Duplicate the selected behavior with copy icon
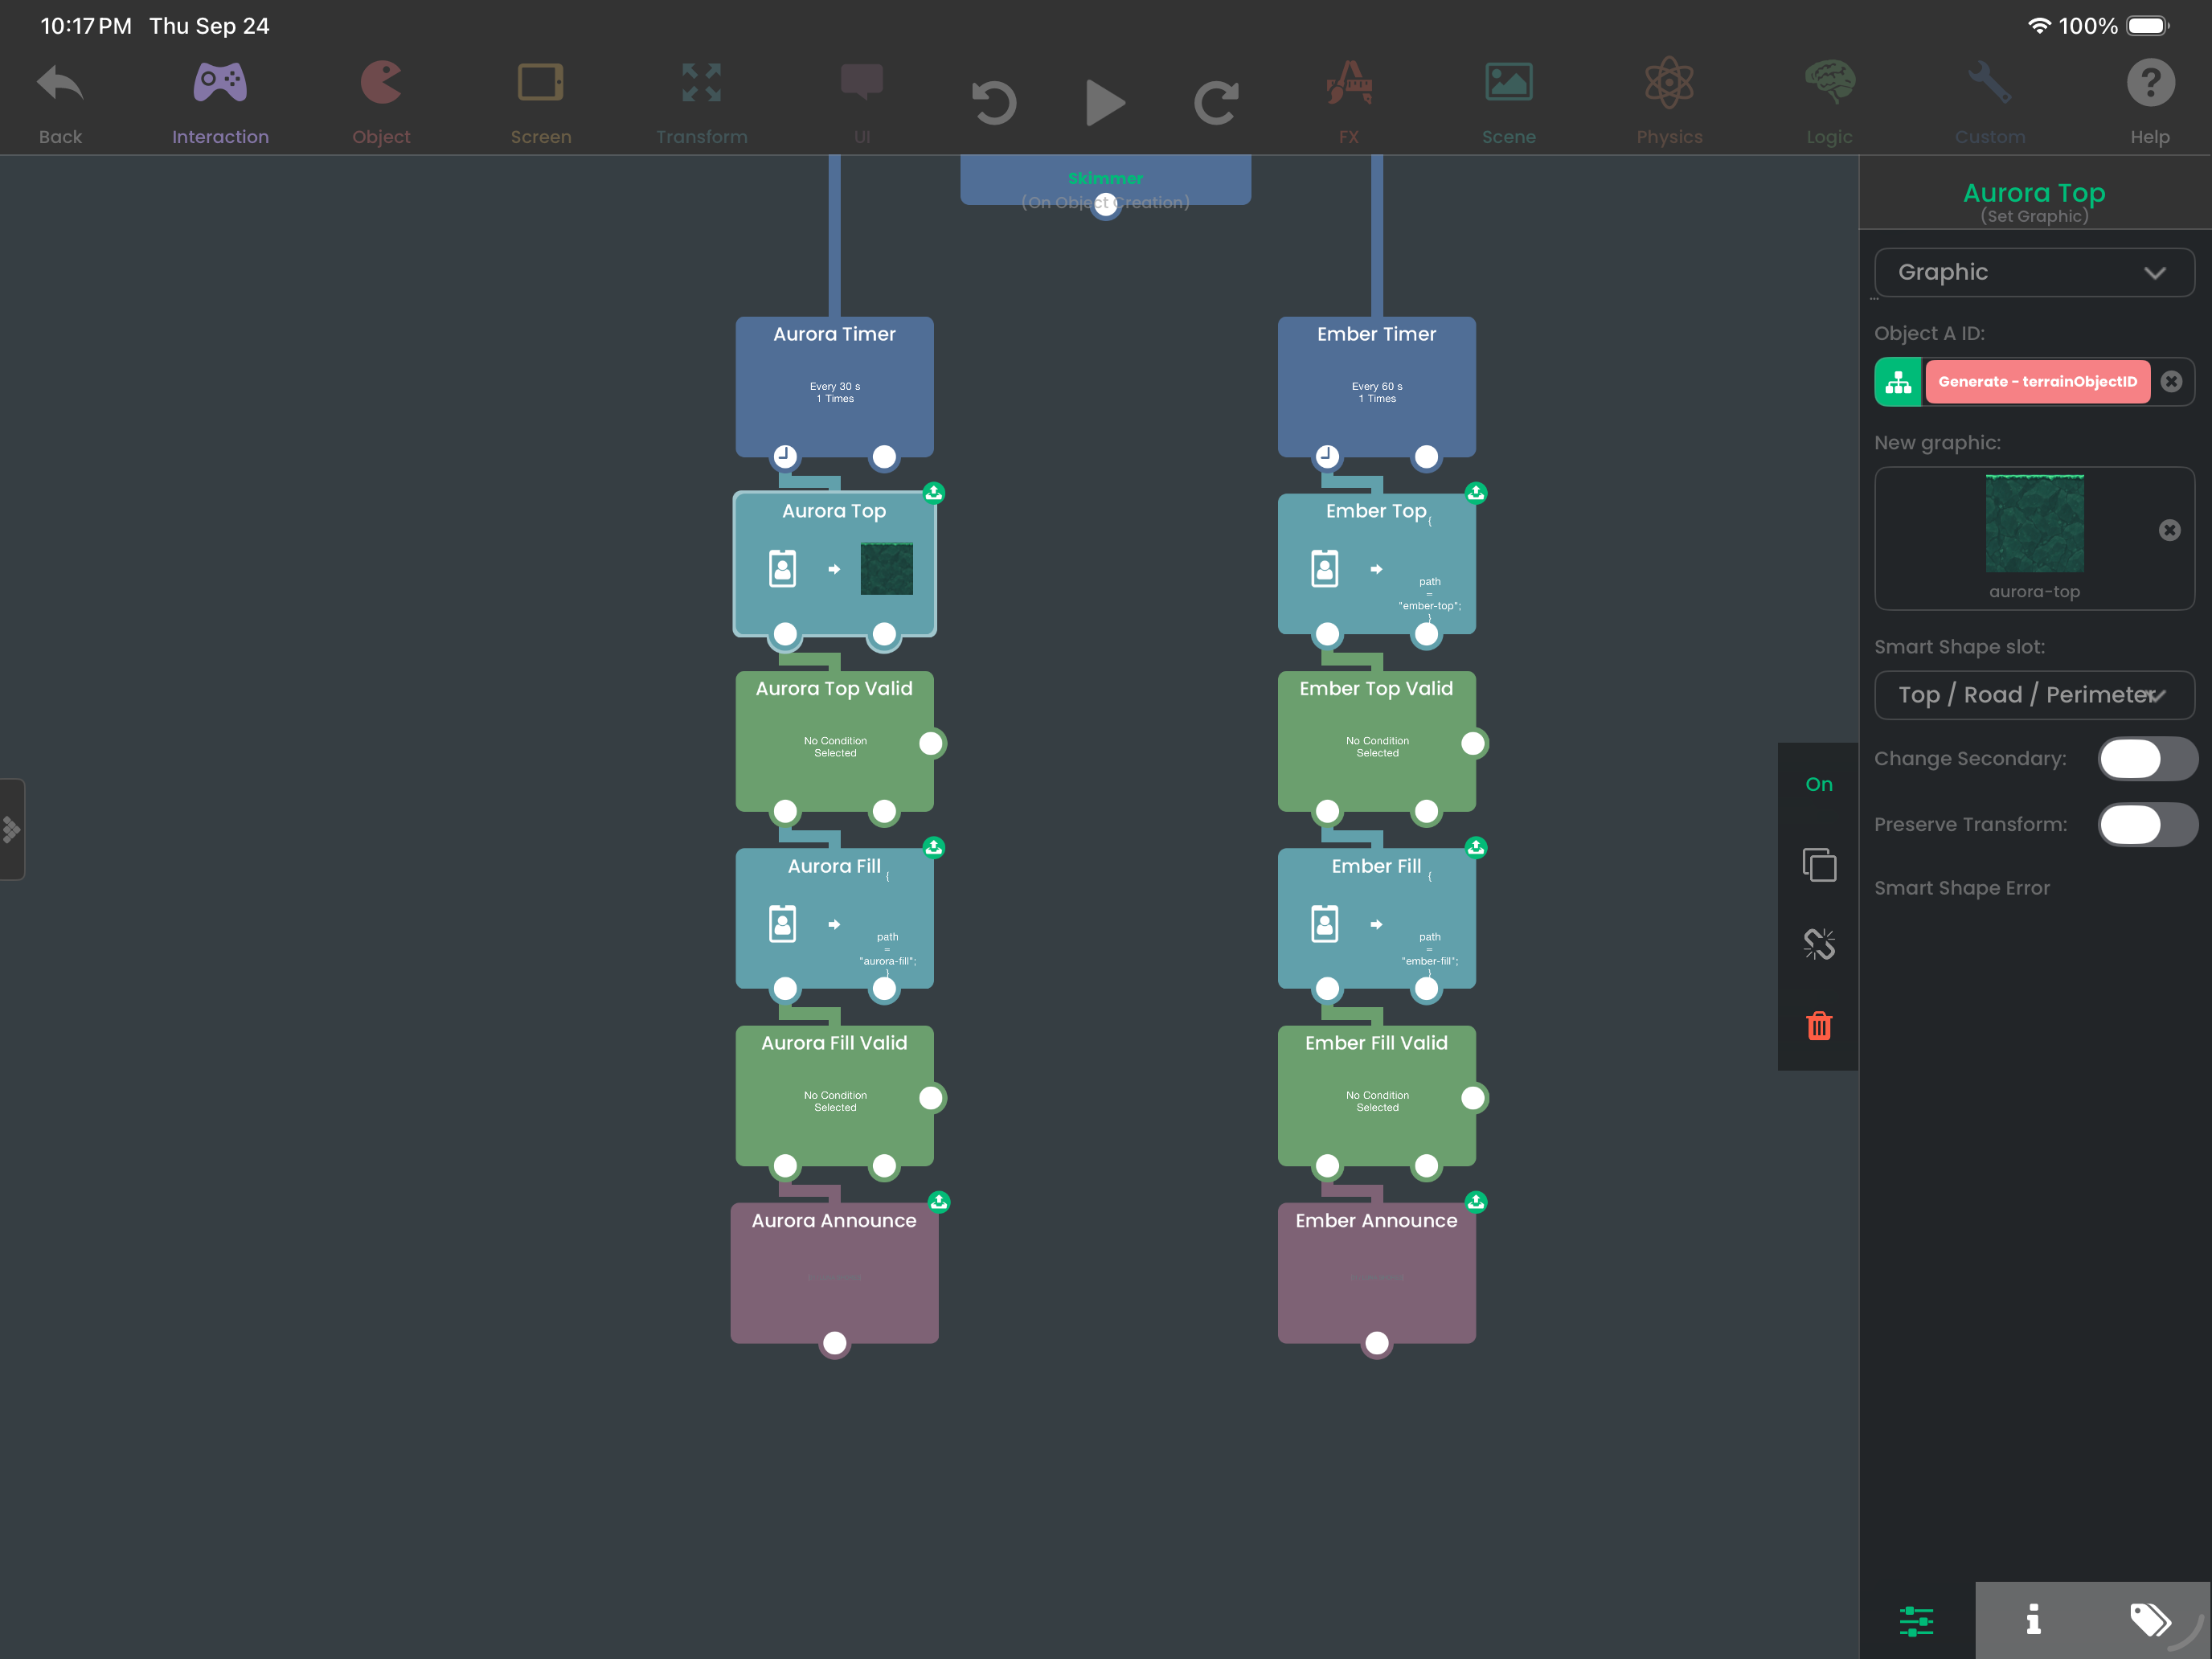This screenshot has width=2212, height=1659. 1819,865
